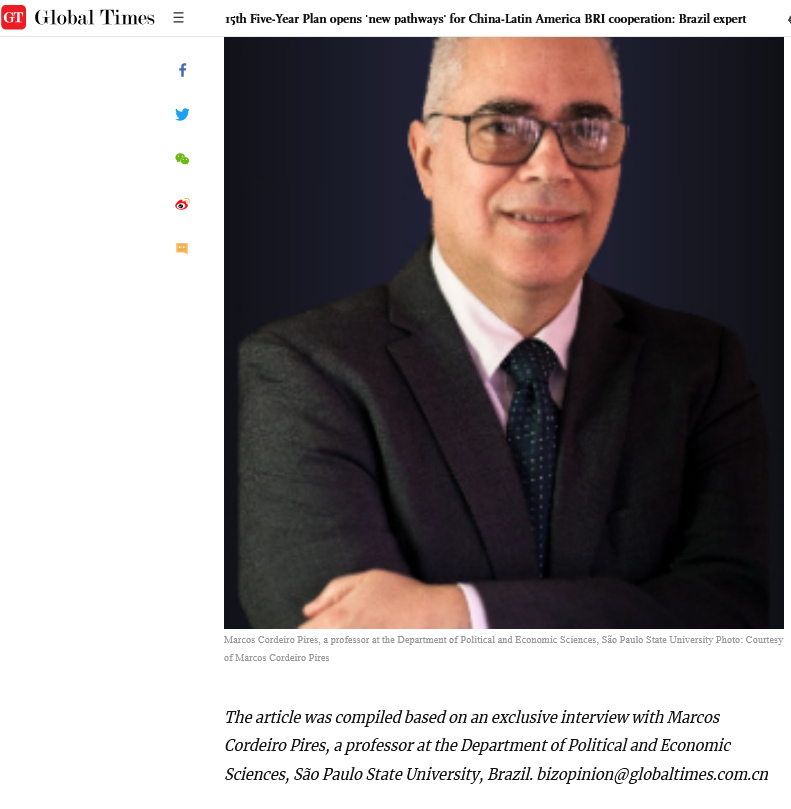791x809 pixels.
Task: Click the red GT logo icon
Action: (x=13, y=18)
